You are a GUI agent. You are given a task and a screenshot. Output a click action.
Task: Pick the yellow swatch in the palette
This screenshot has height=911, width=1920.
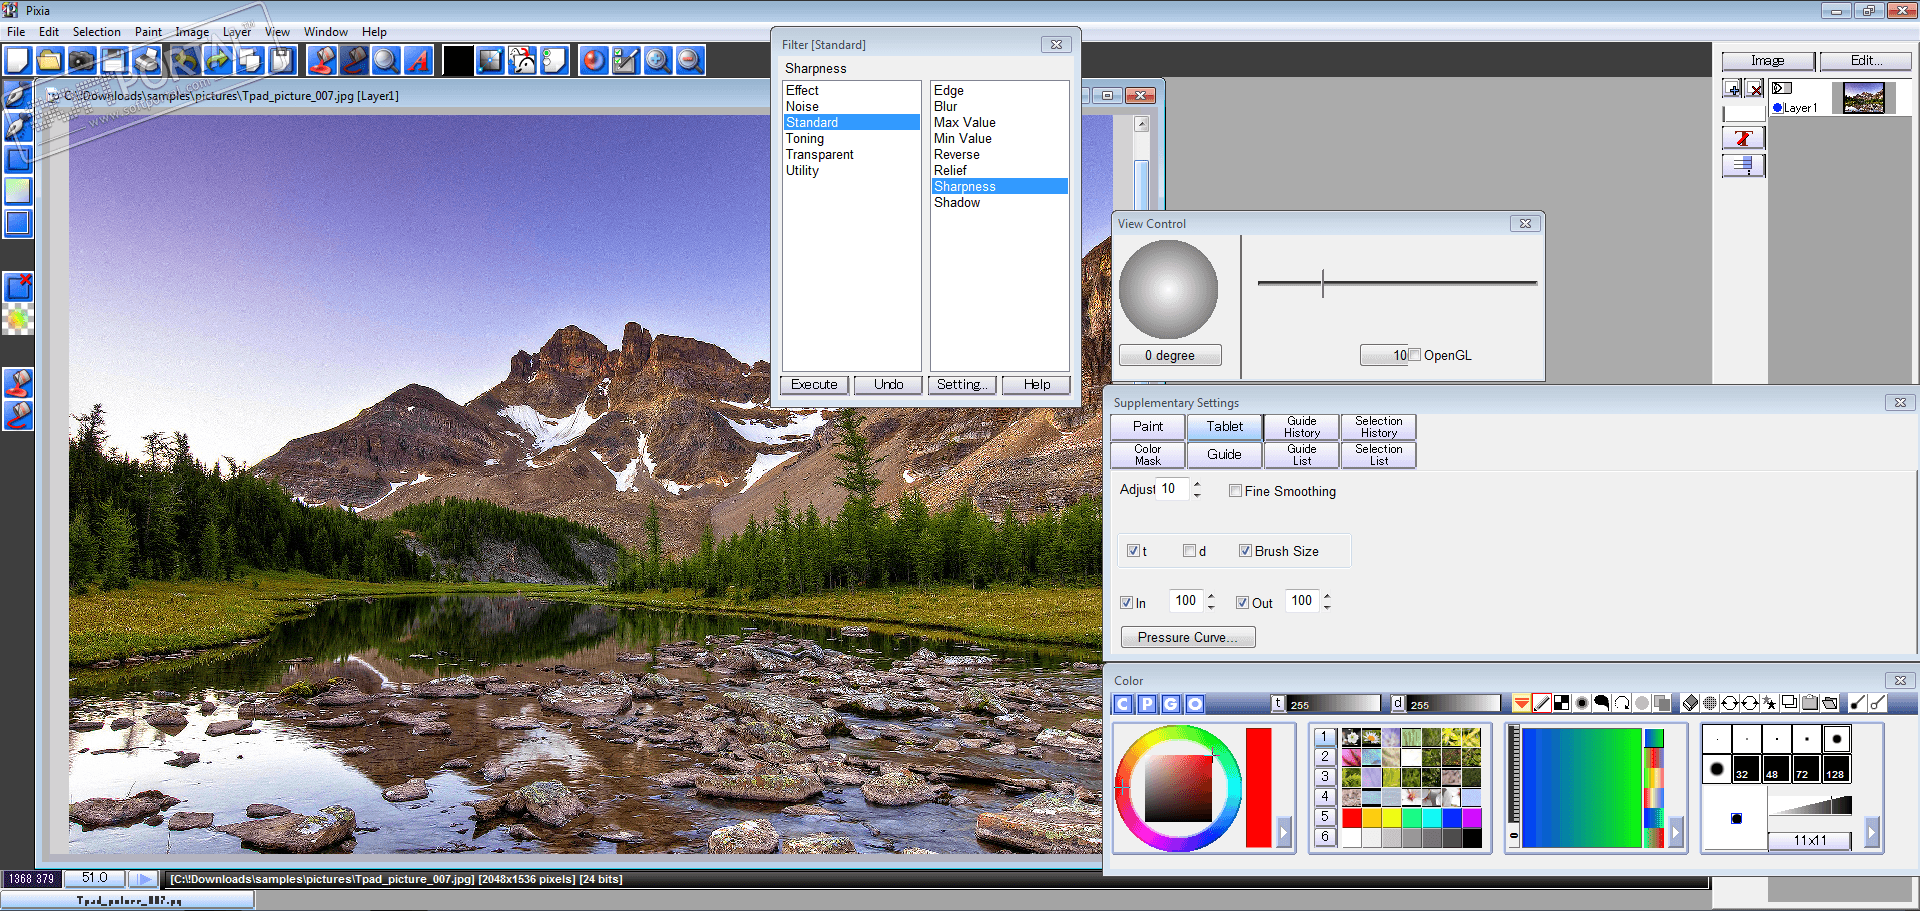(x=1391, y=817)
